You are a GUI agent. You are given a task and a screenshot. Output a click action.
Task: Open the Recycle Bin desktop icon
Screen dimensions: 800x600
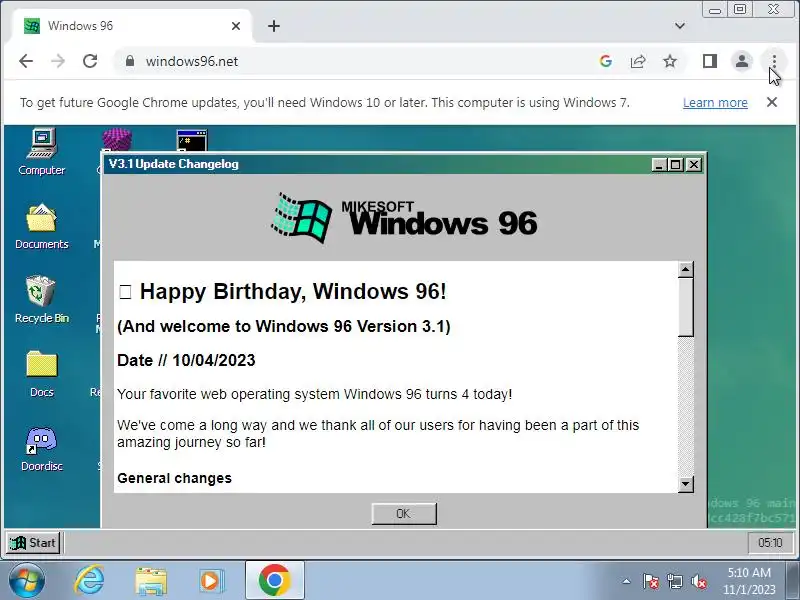pyautogui.click(x=42, y=299)
